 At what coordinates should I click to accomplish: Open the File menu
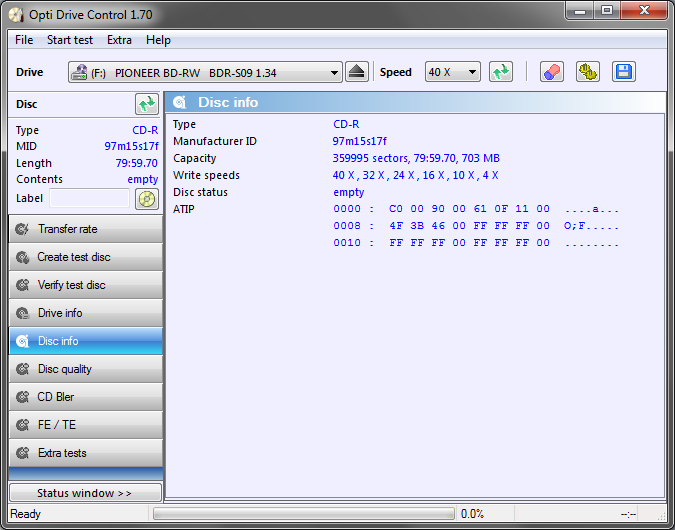24,40
